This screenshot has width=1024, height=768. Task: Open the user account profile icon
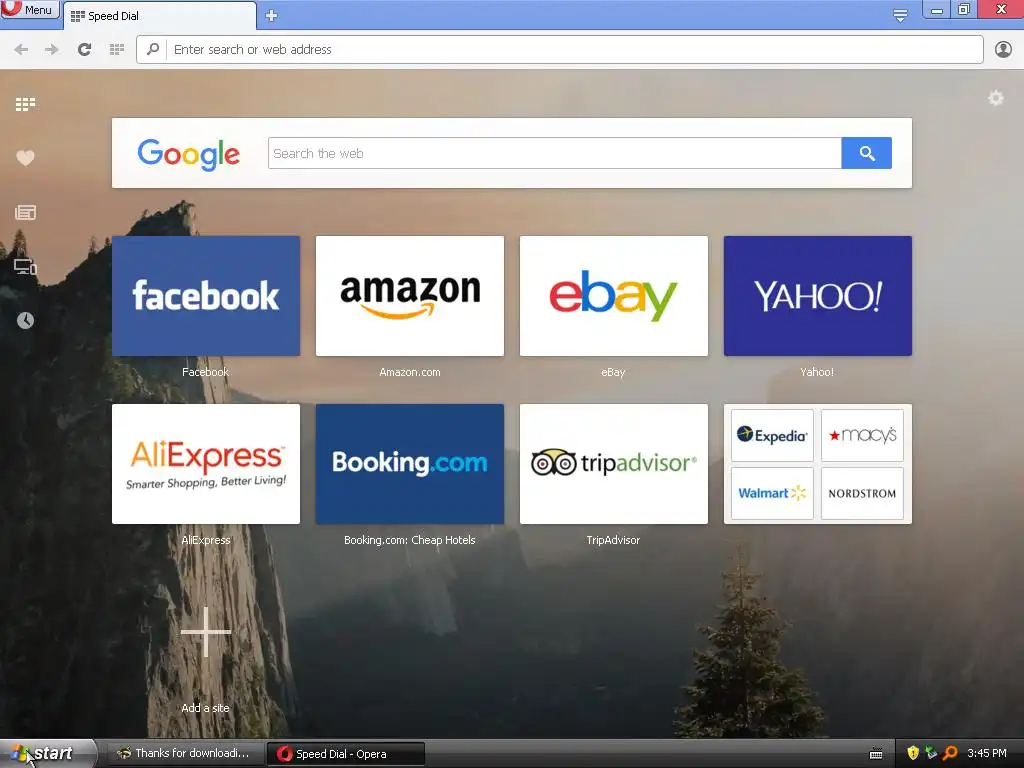pos(1003,50)
